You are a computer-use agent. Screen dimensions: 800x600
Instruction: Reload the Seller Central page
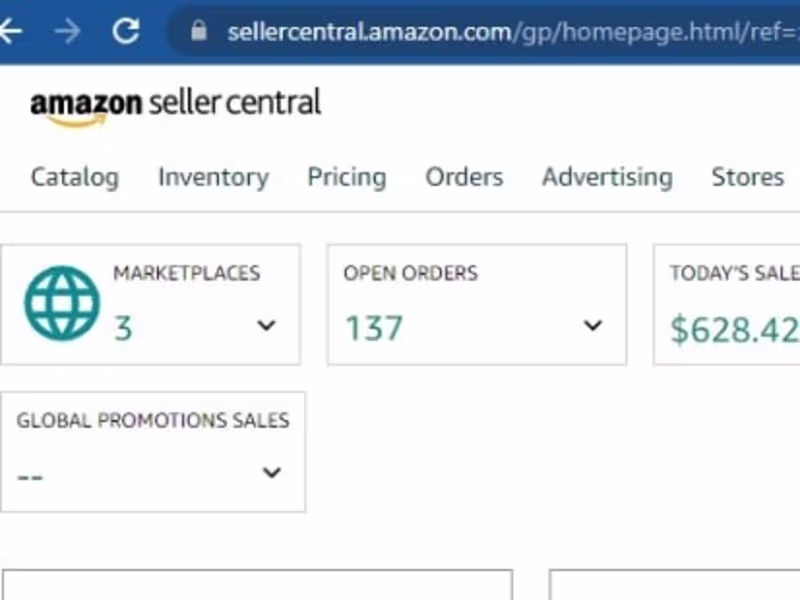(125, 31)
